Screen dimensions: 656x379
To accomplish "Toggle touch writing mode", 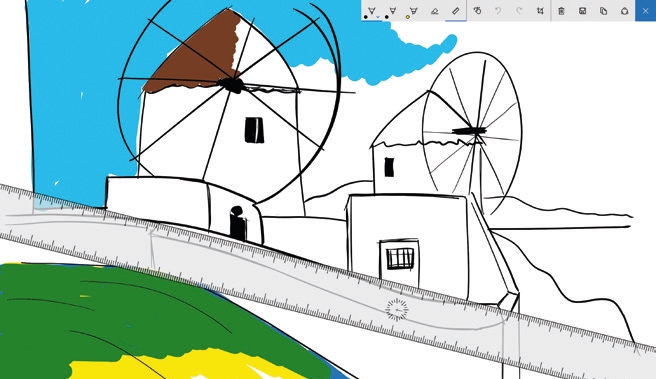I will point(477,11).
